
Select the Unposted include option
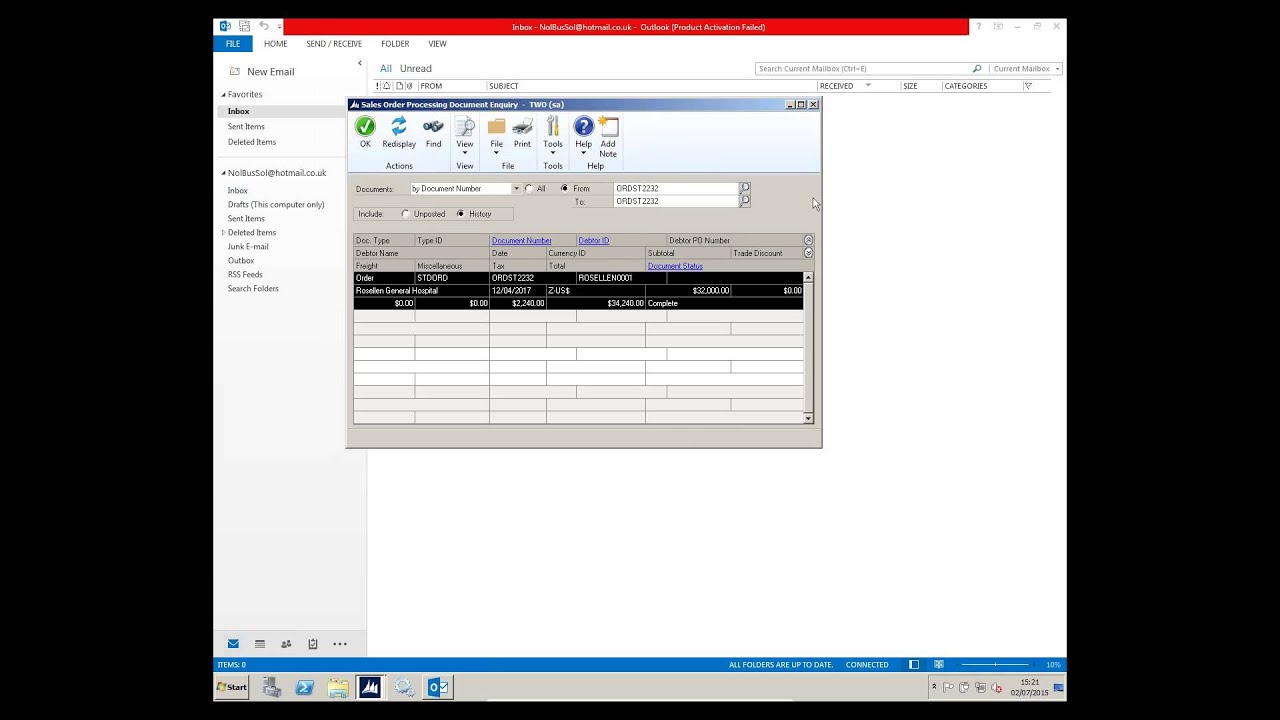(x=405, y=214)
